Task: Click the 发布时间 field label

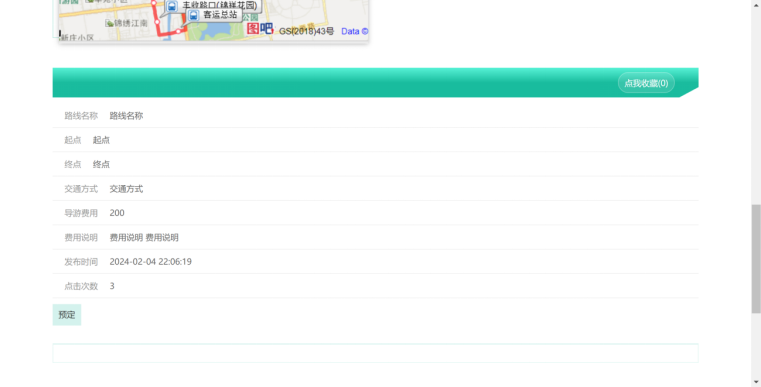Action: click(81, 262)
